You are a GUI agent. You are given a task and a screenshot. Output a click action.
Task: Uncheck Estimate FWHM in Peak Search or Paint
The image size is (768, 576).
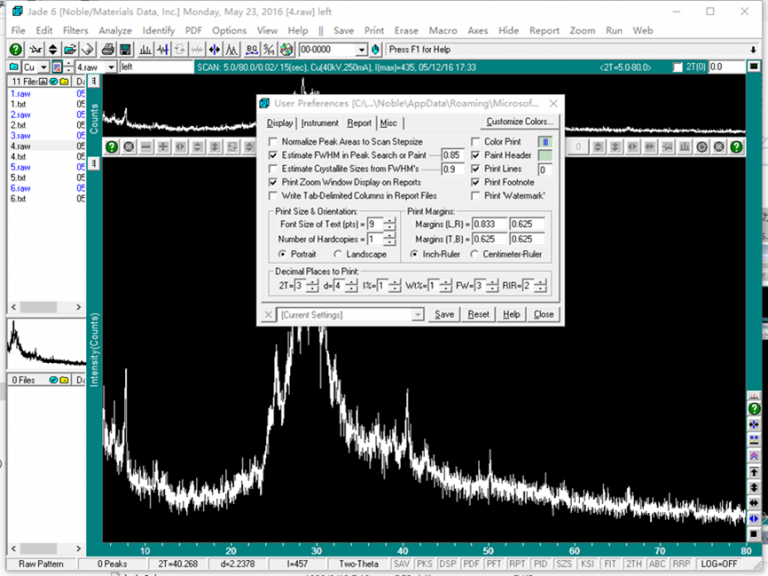click(x=273, y=155)
